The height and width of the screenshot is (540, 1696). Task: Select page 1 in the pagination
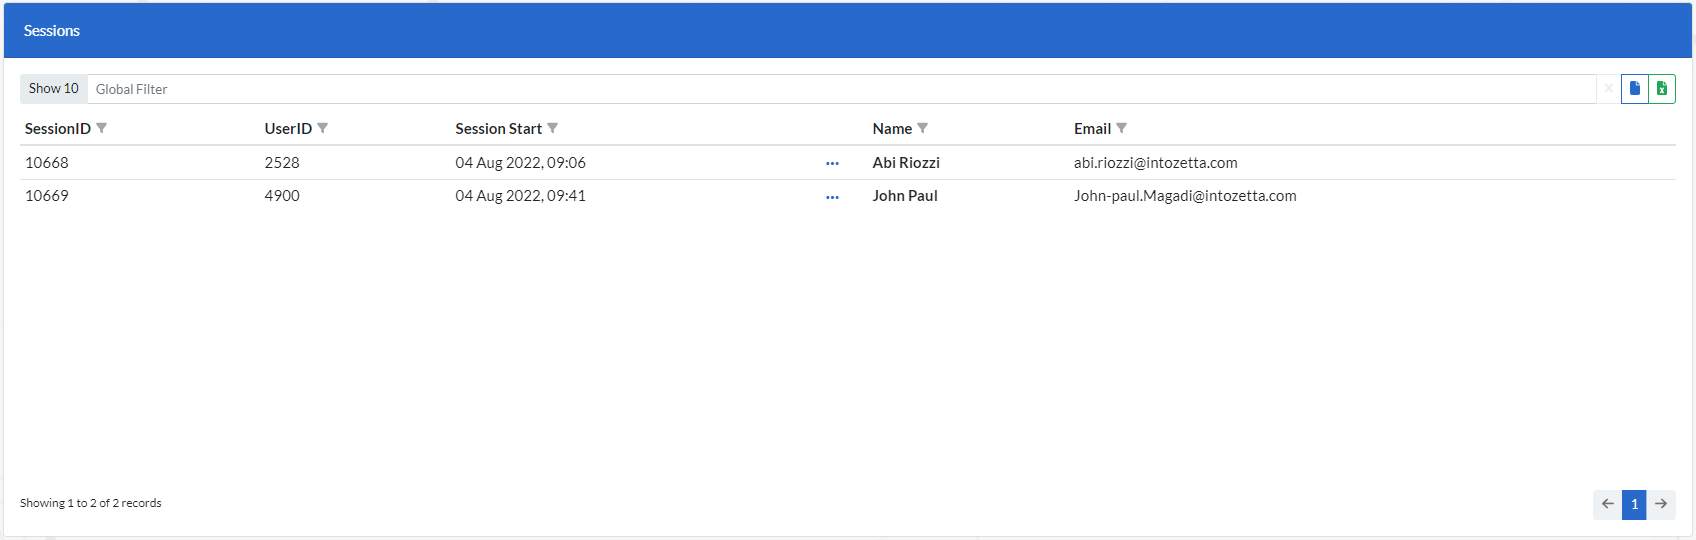(1634, 504)
